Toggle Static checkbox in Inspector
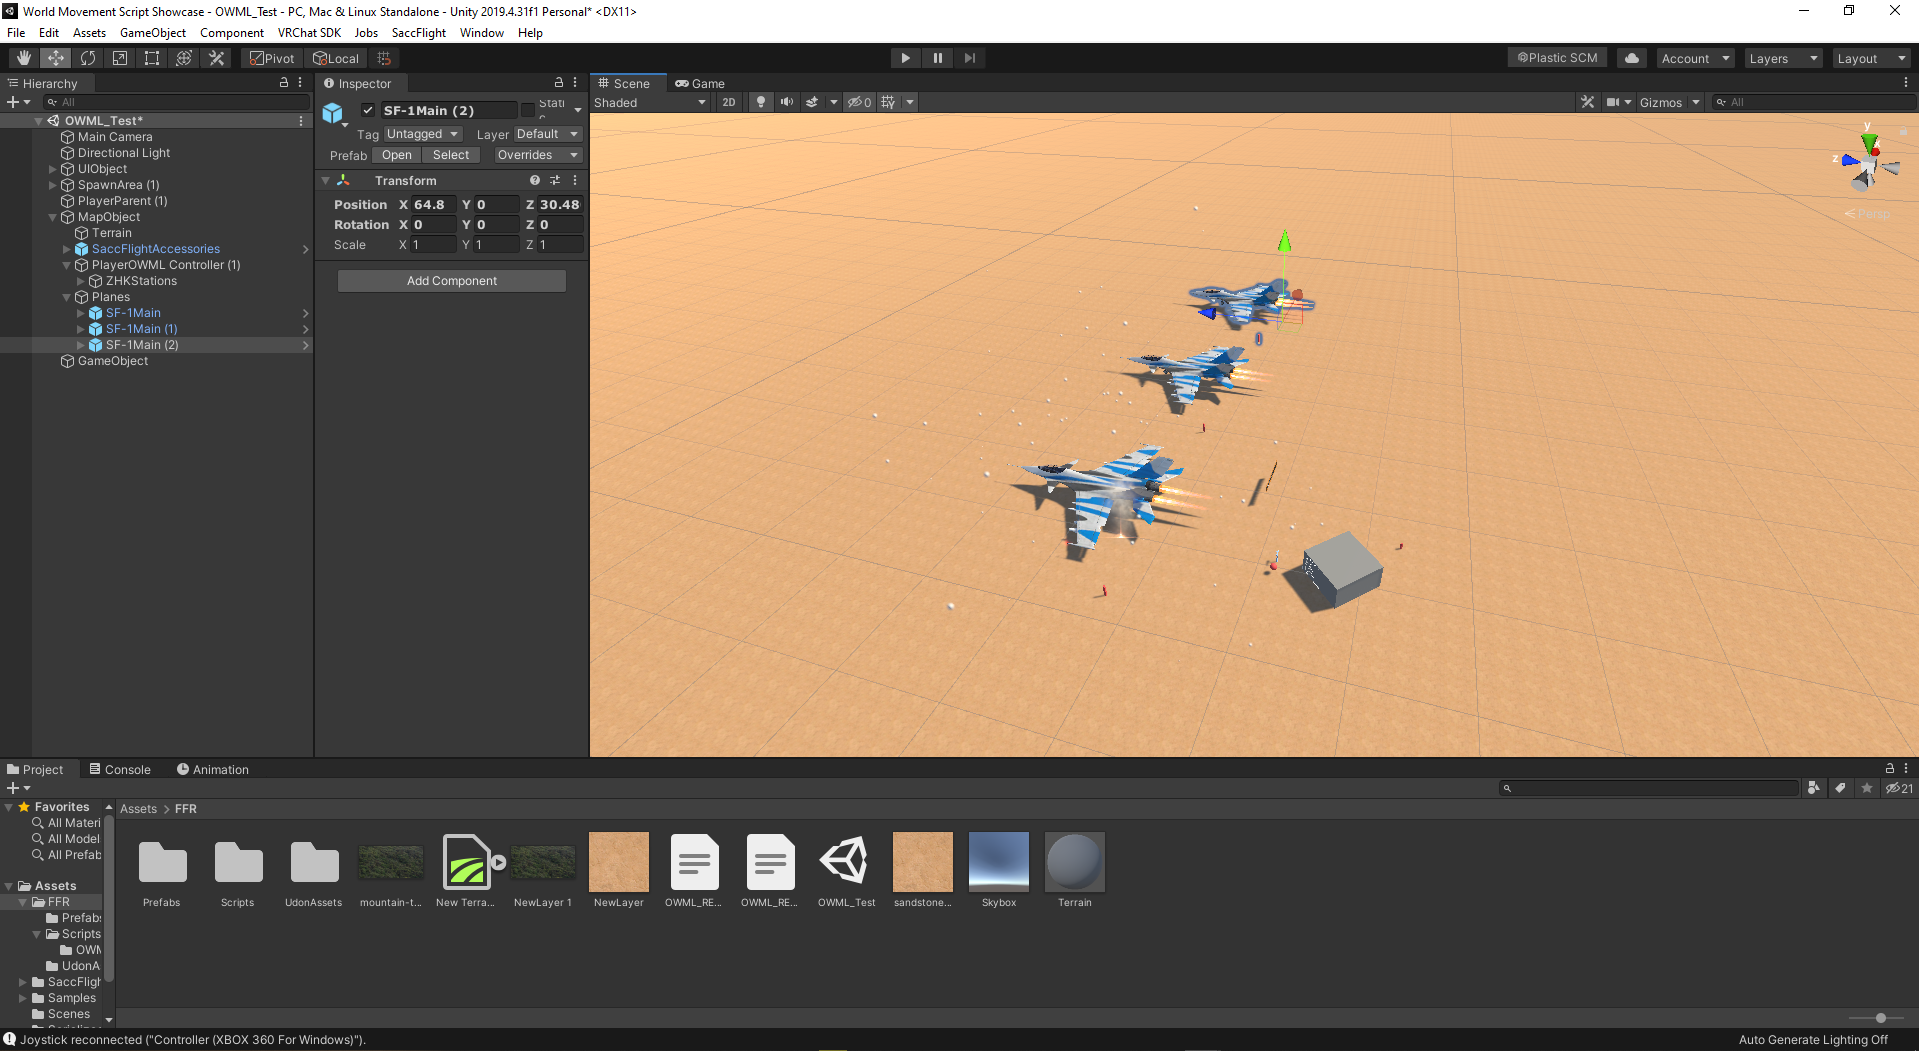 coord(528,110)
